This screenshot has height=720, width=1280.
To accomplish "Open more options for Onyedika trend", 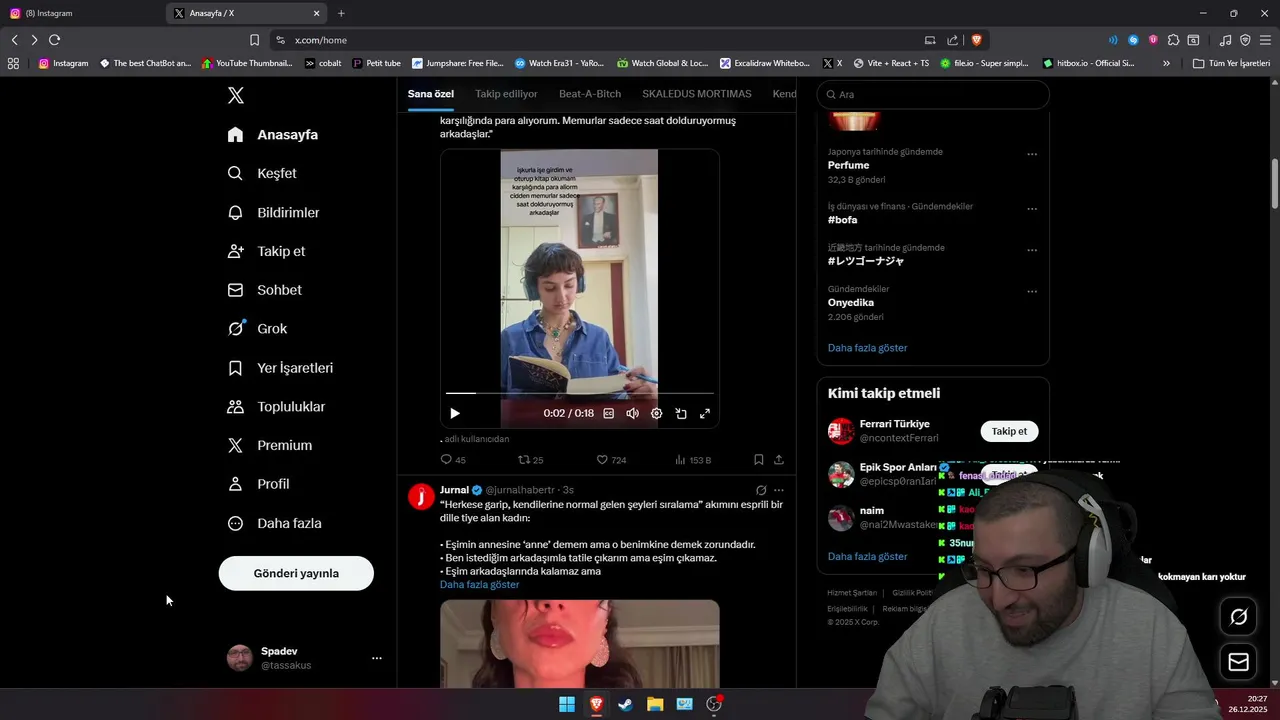I will tap(1032, 292).
